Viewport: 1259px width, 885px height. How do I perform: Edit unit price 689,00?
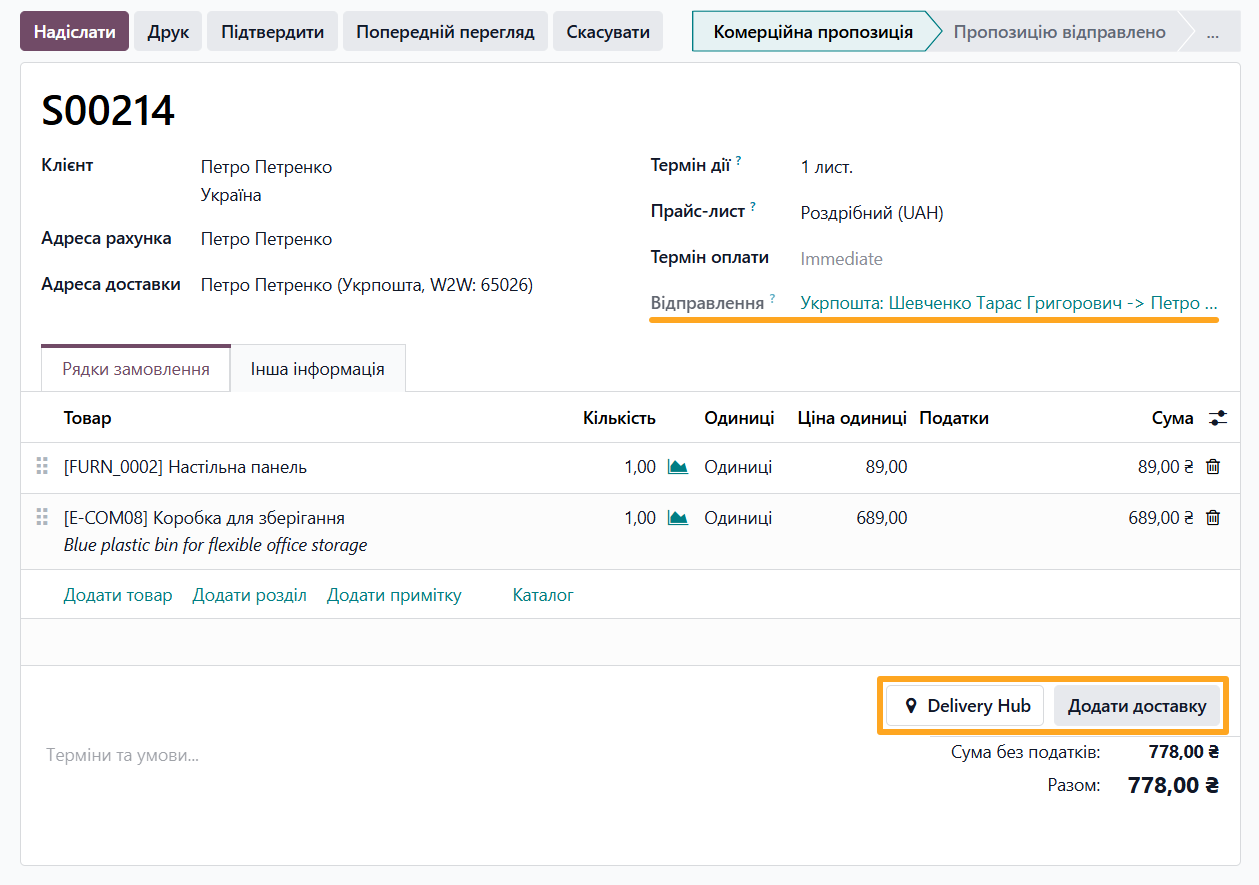click(882, 518)
